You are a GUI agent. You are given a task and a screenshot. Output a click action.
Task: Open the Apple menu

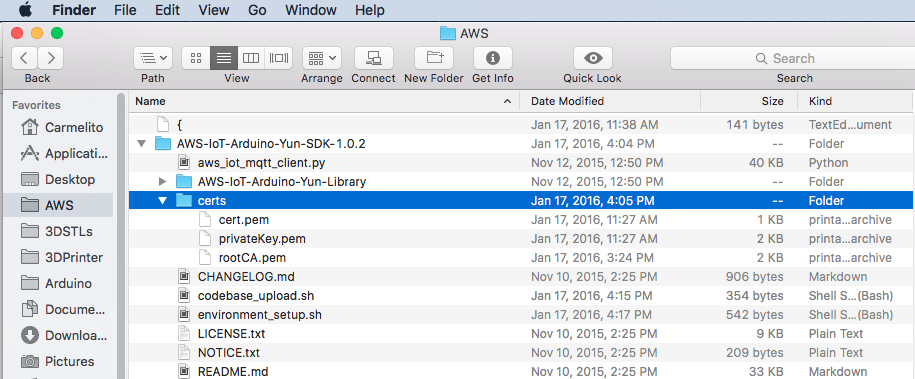pos(25,10)
